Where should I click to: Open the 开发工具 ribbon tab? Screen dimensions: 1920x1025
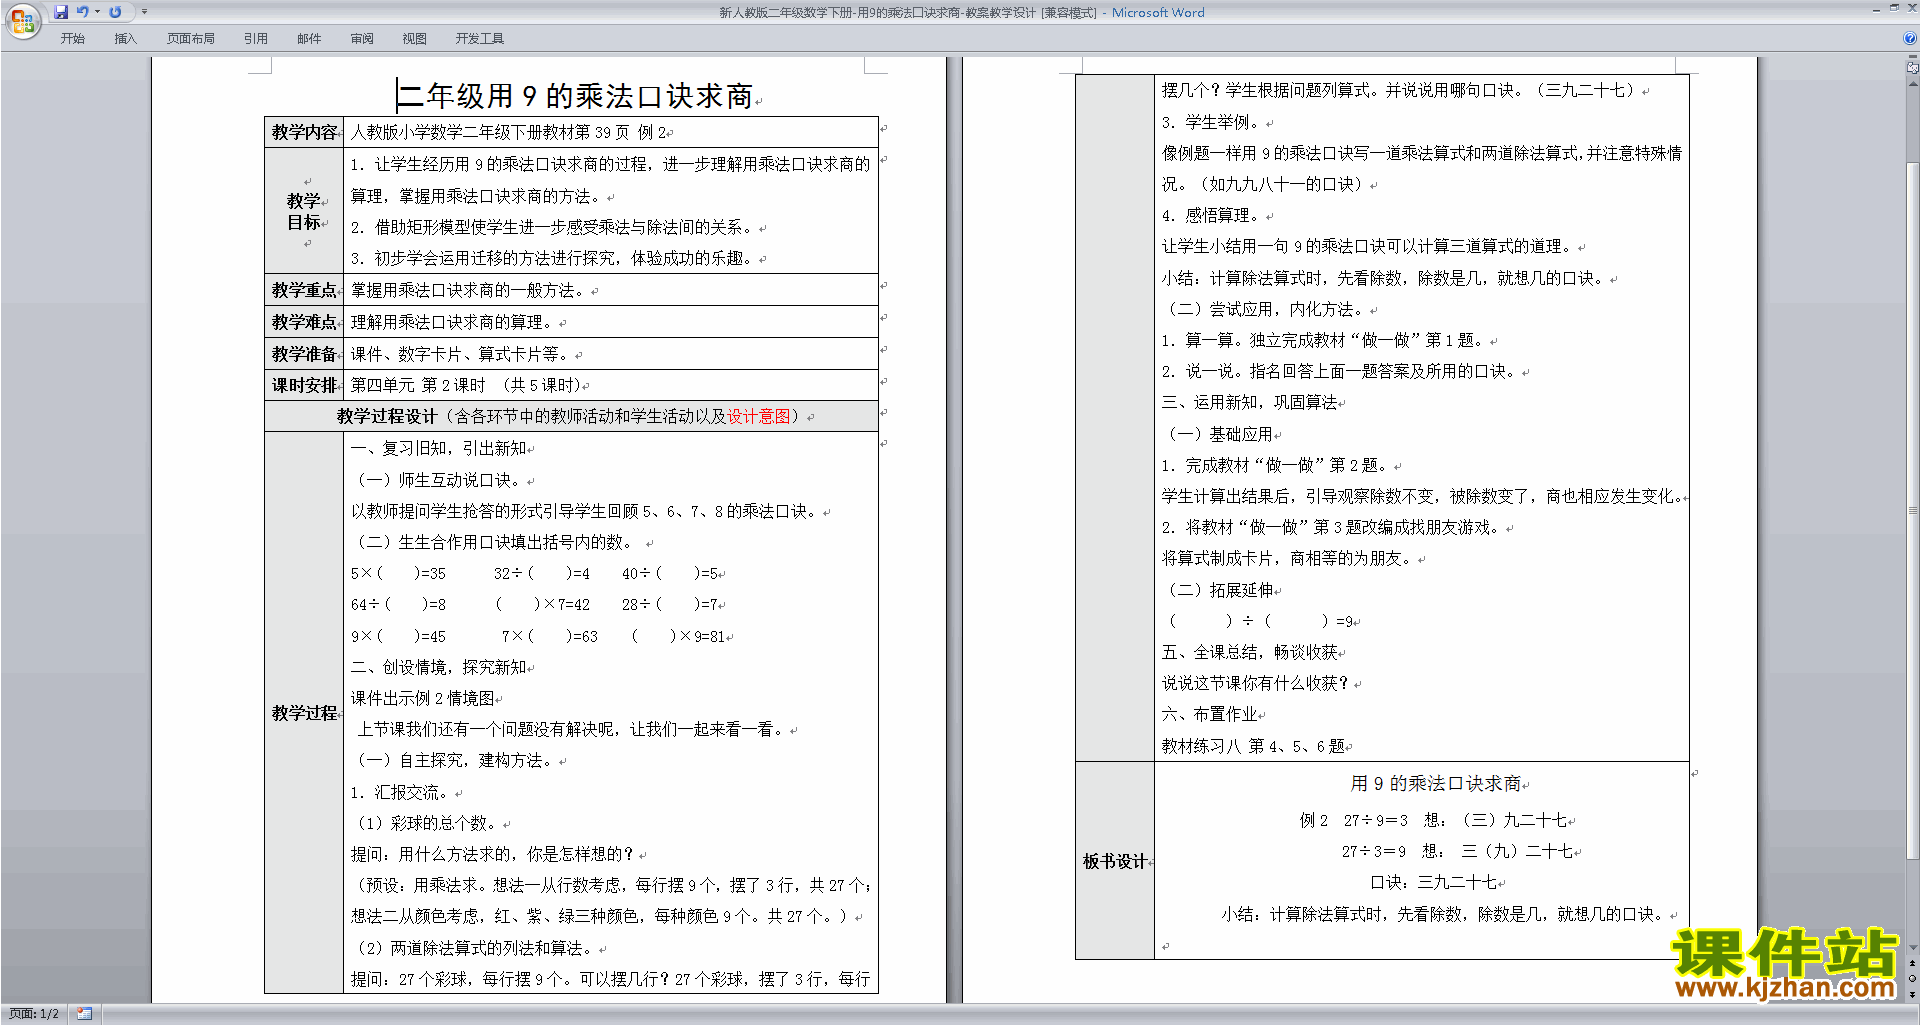(x=480, y=39)
